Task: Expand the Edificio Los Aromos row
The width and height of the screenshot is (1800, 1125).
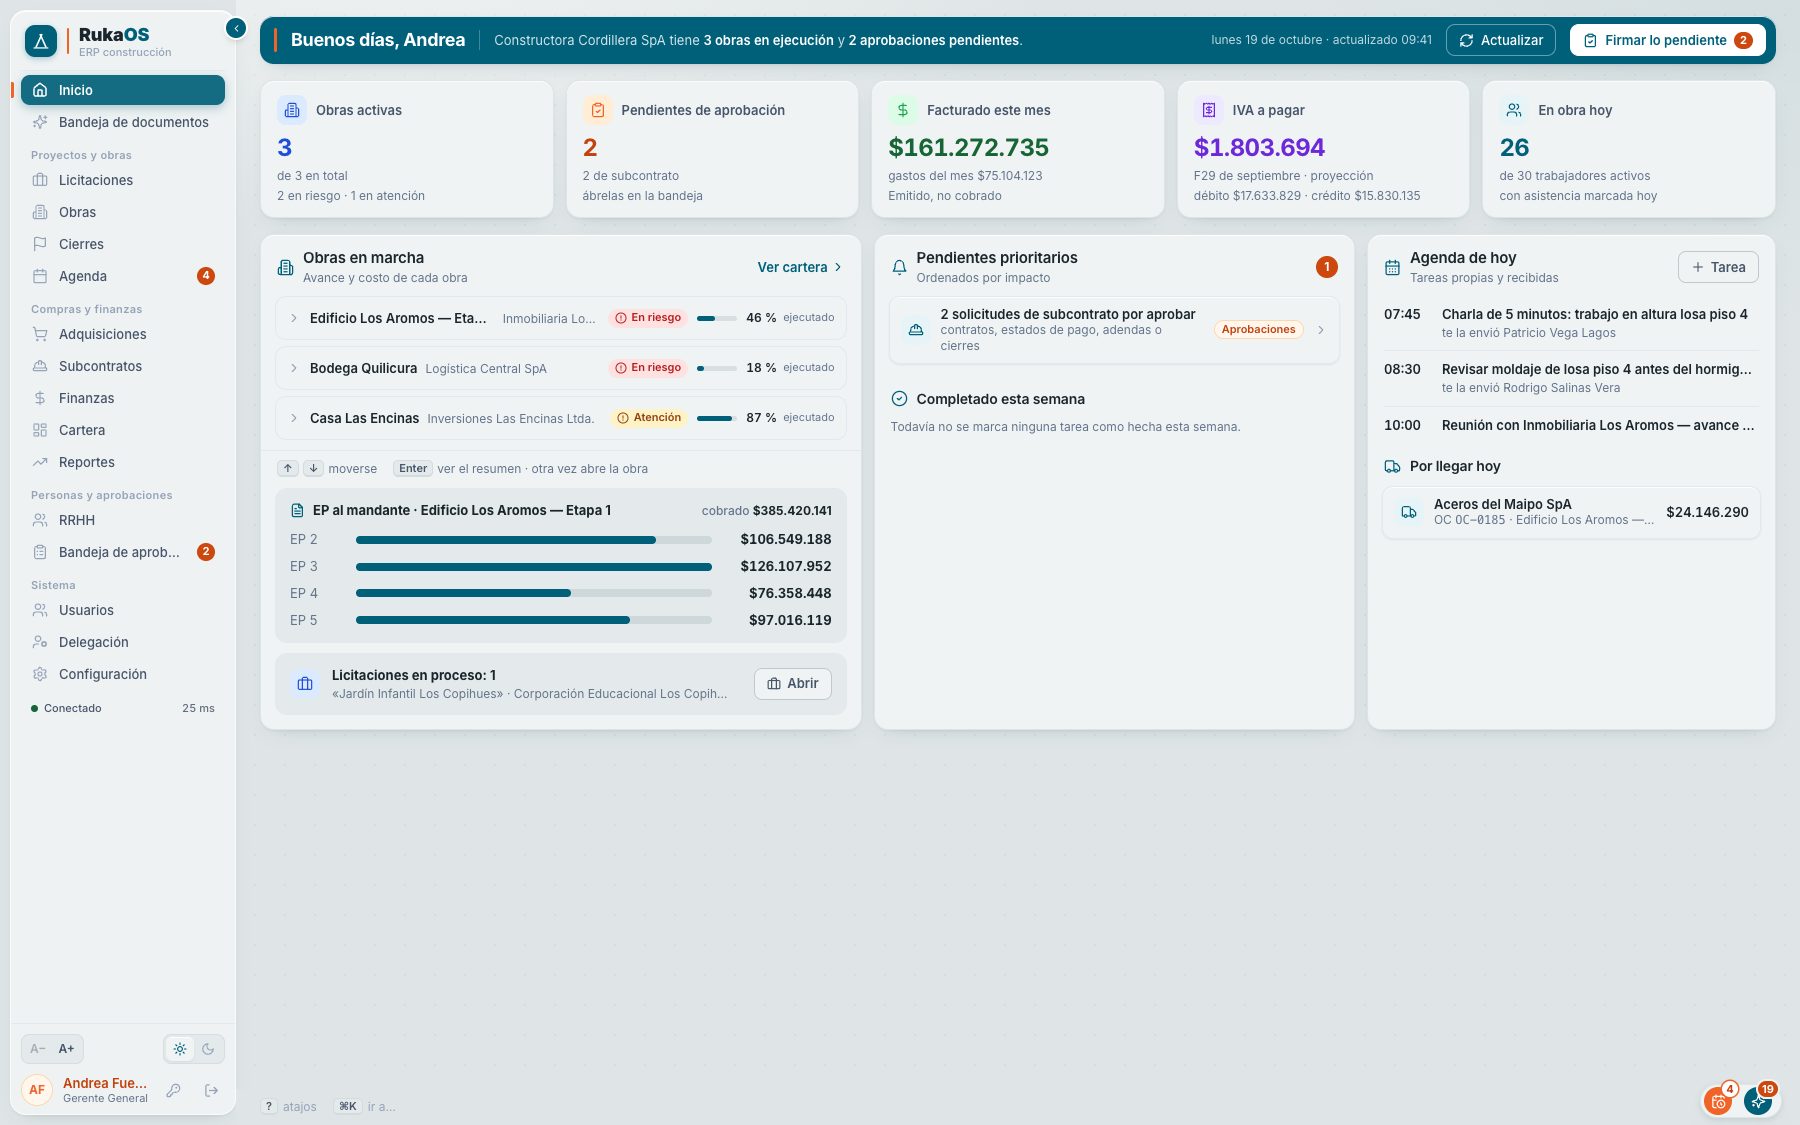Action: point(294,318)
